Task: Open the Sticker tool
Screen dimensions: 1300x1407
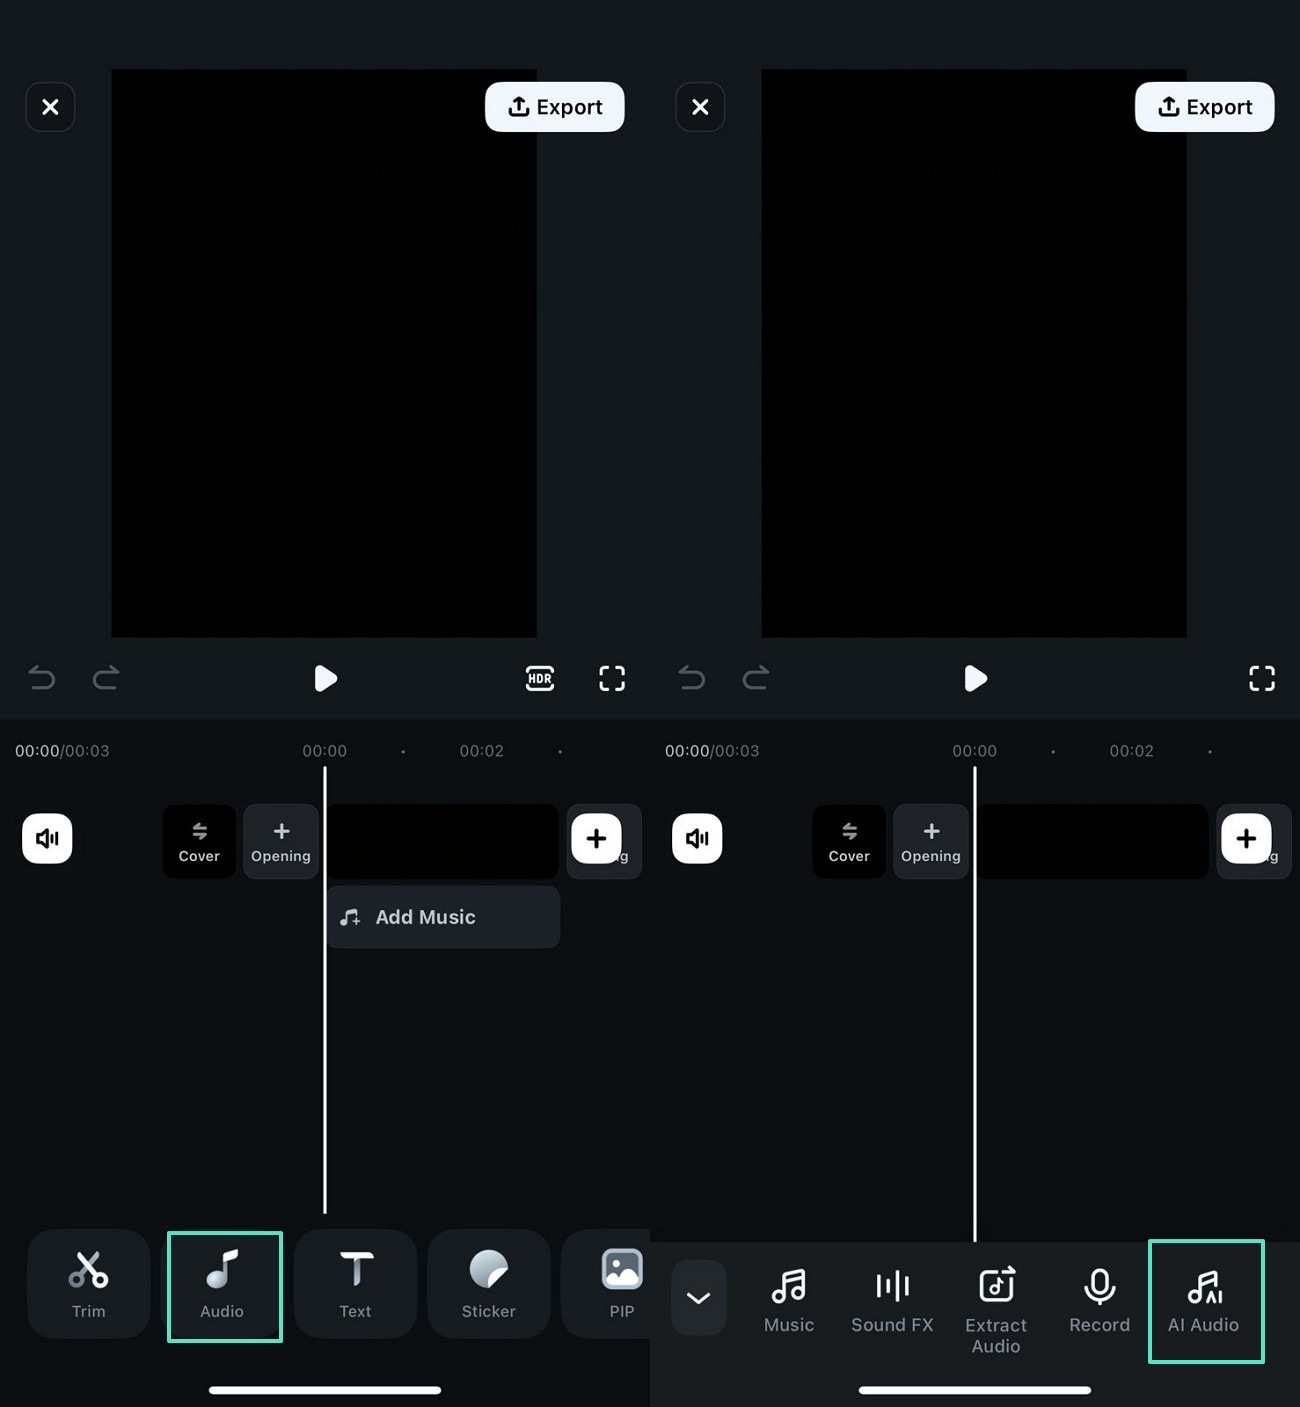Action: [488, 1285]
